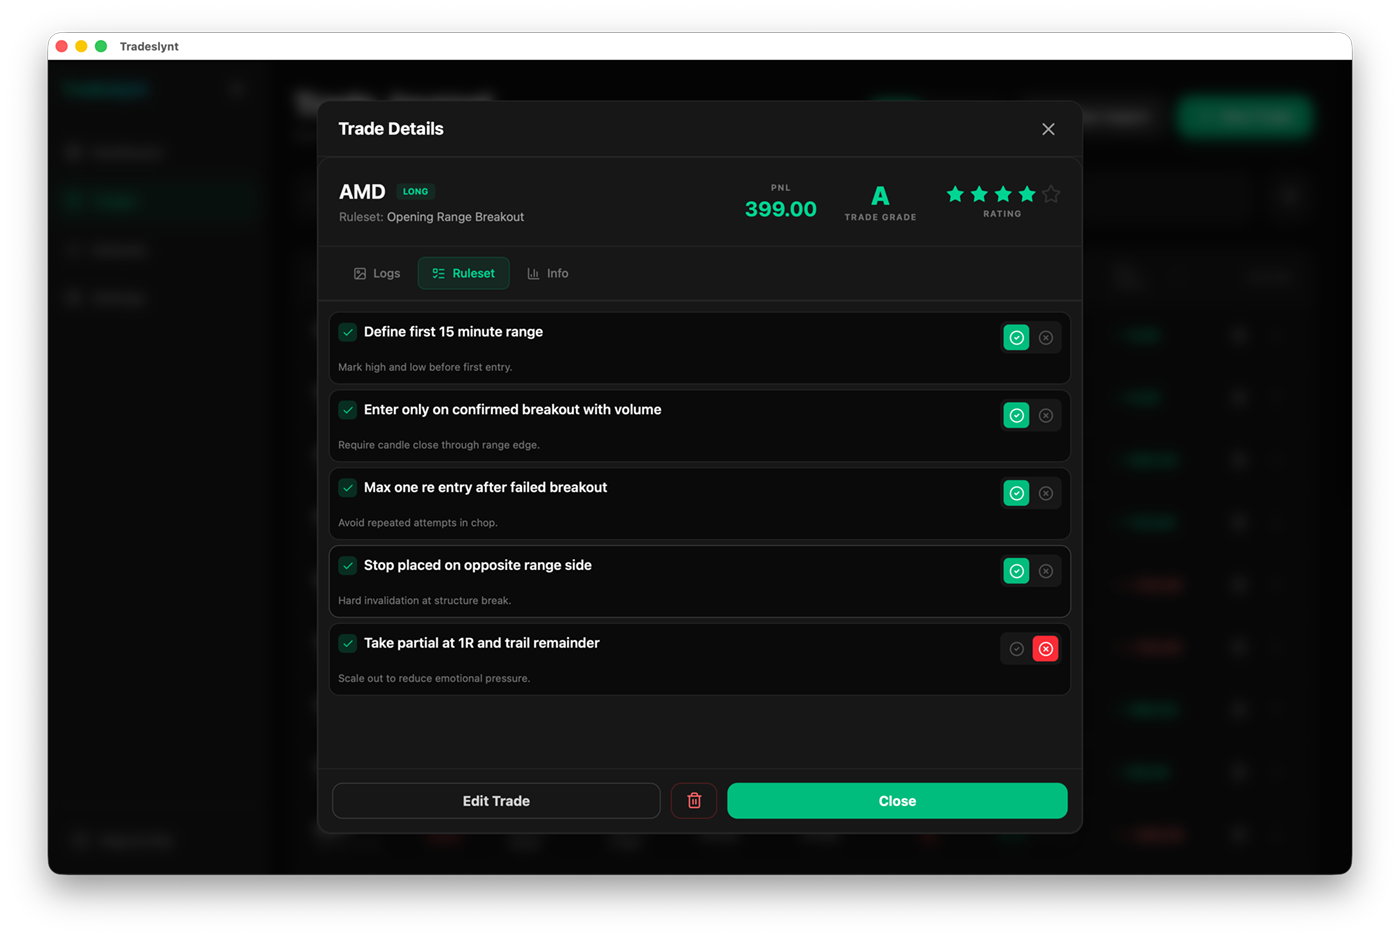Viewport: 1400px width, 938px height.
Task: Click the AMD ticker symbol
Action: click(362, 191)
